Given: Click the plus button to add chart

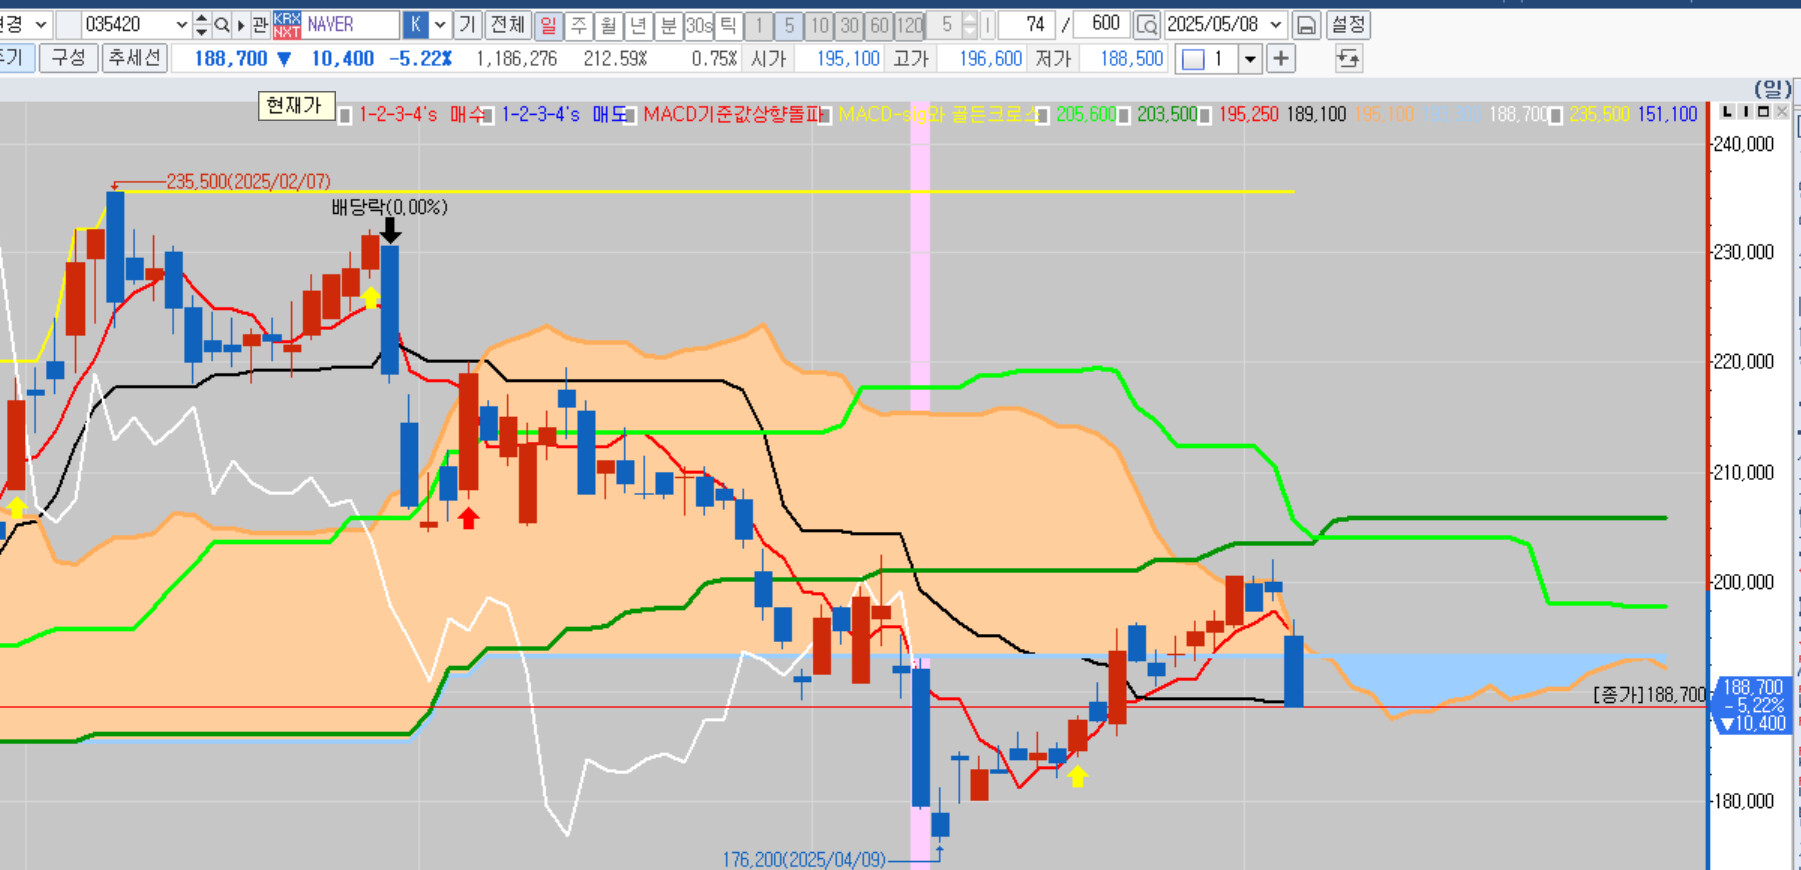Looking at the screenshot, I should (1281, 59).
